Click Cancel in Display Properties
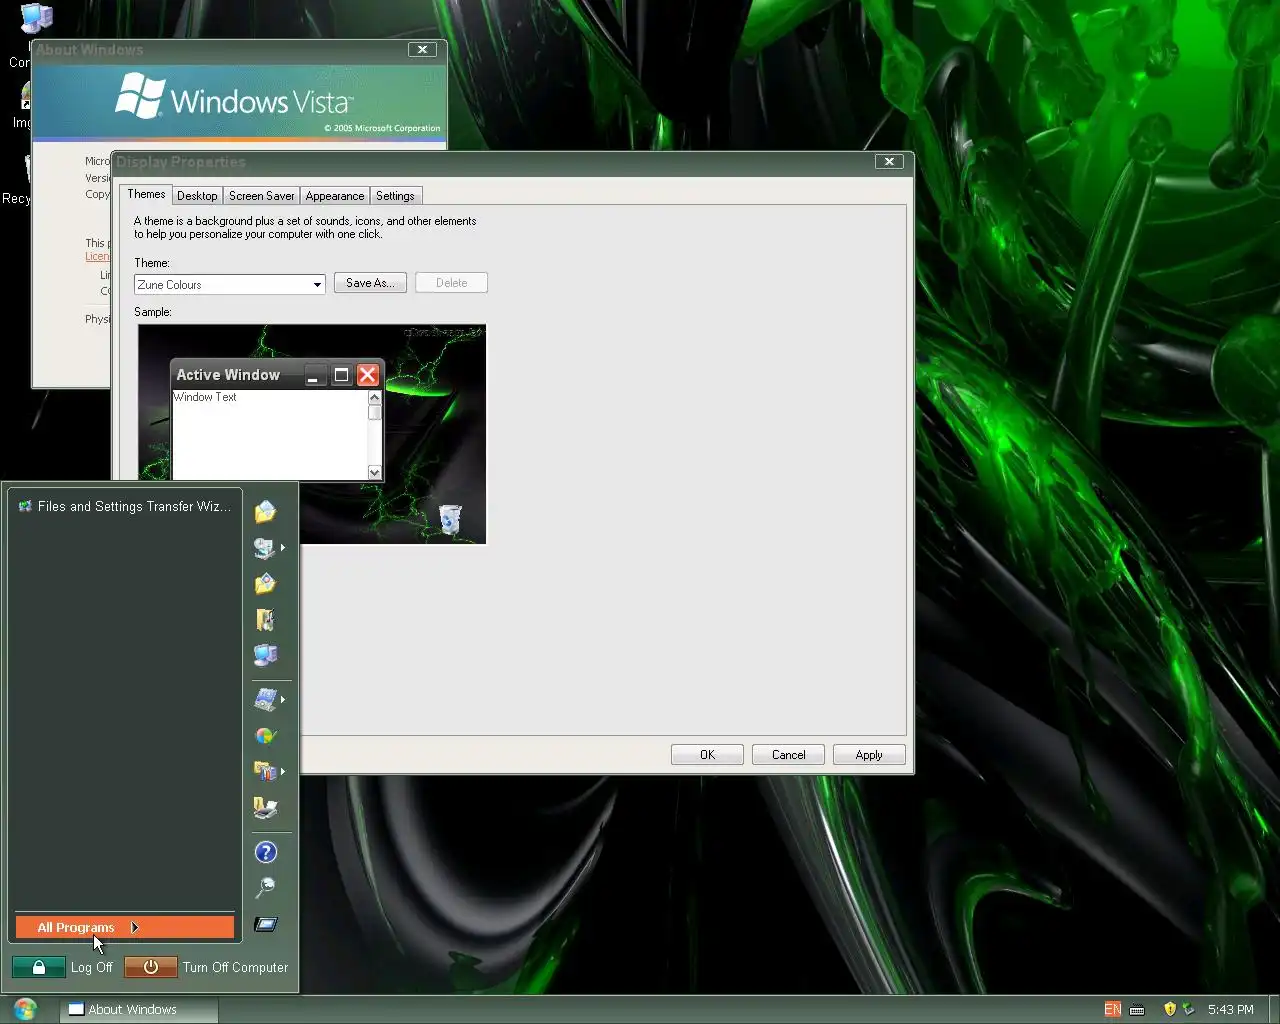1280x1024 pixels. coord(788,755)
